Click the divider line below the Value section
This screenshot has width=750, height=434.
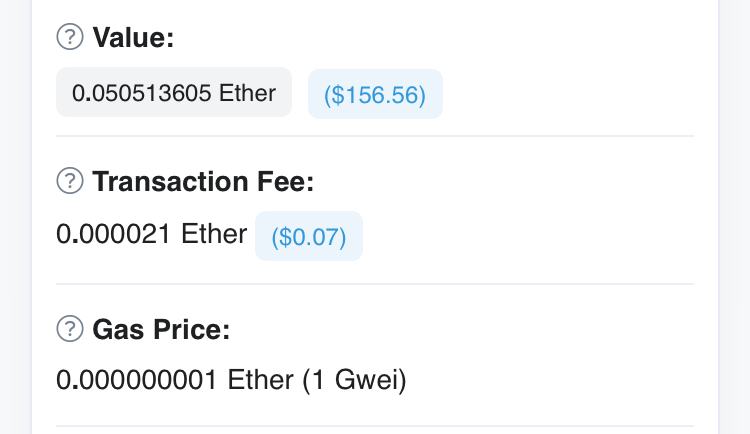coord(375,136)
